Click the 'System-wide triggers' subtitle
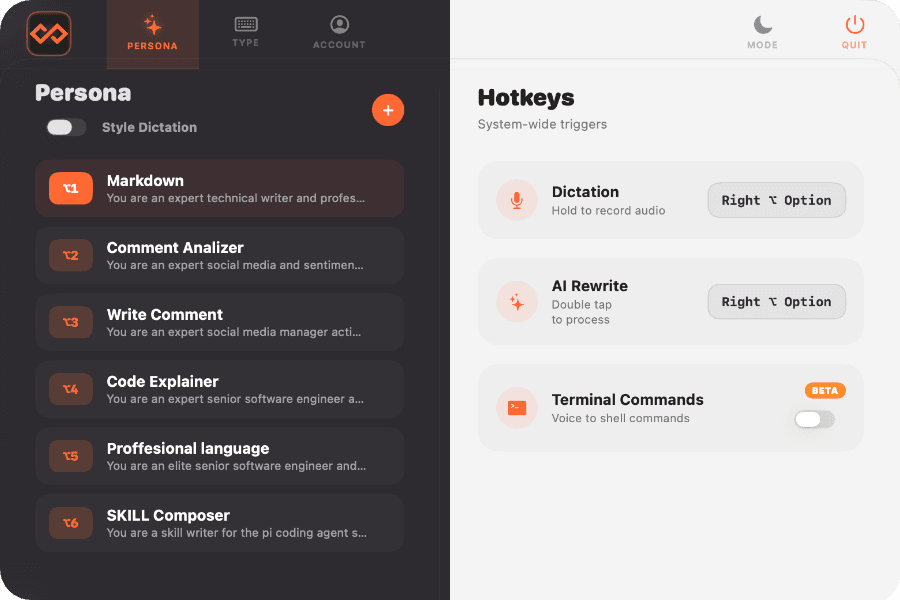 tap(542, 125)
